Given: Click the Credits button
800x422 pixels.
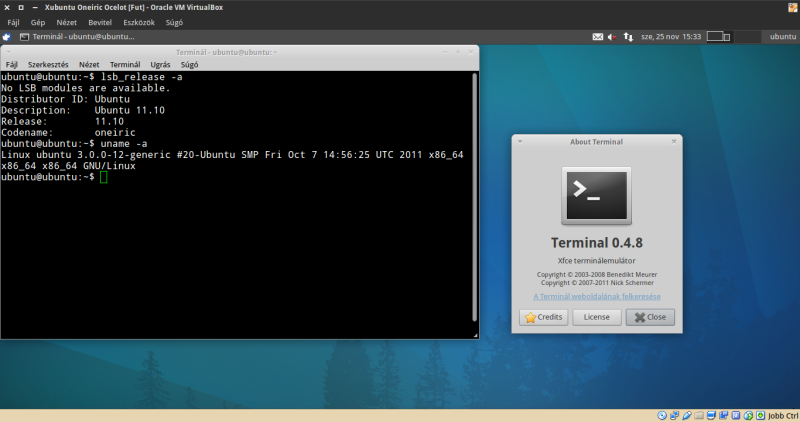Looking at the screenshot, I should 543,317.
